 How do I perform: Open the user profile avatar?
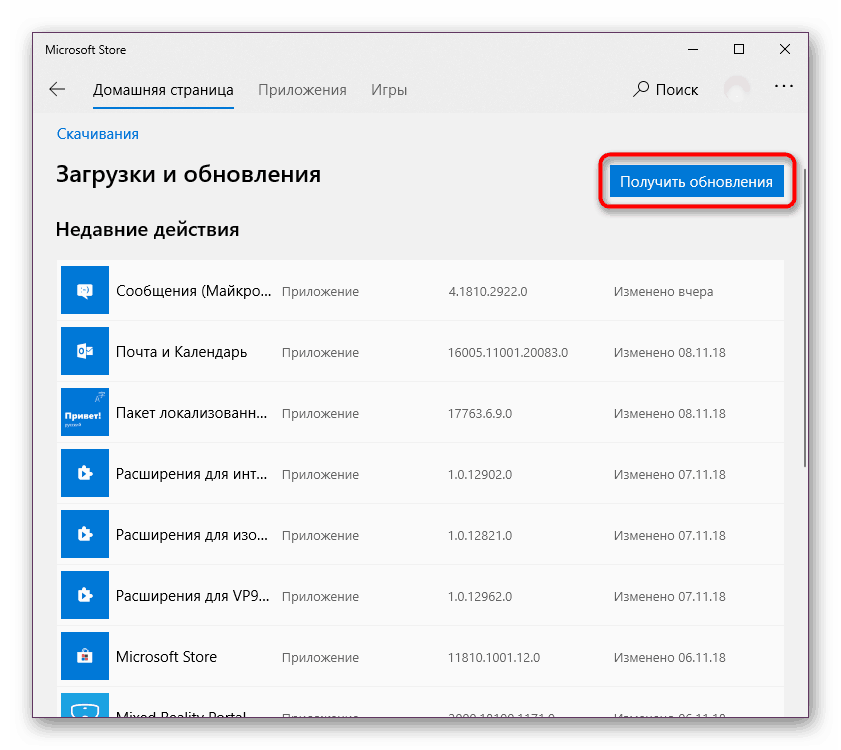(737, 89)
